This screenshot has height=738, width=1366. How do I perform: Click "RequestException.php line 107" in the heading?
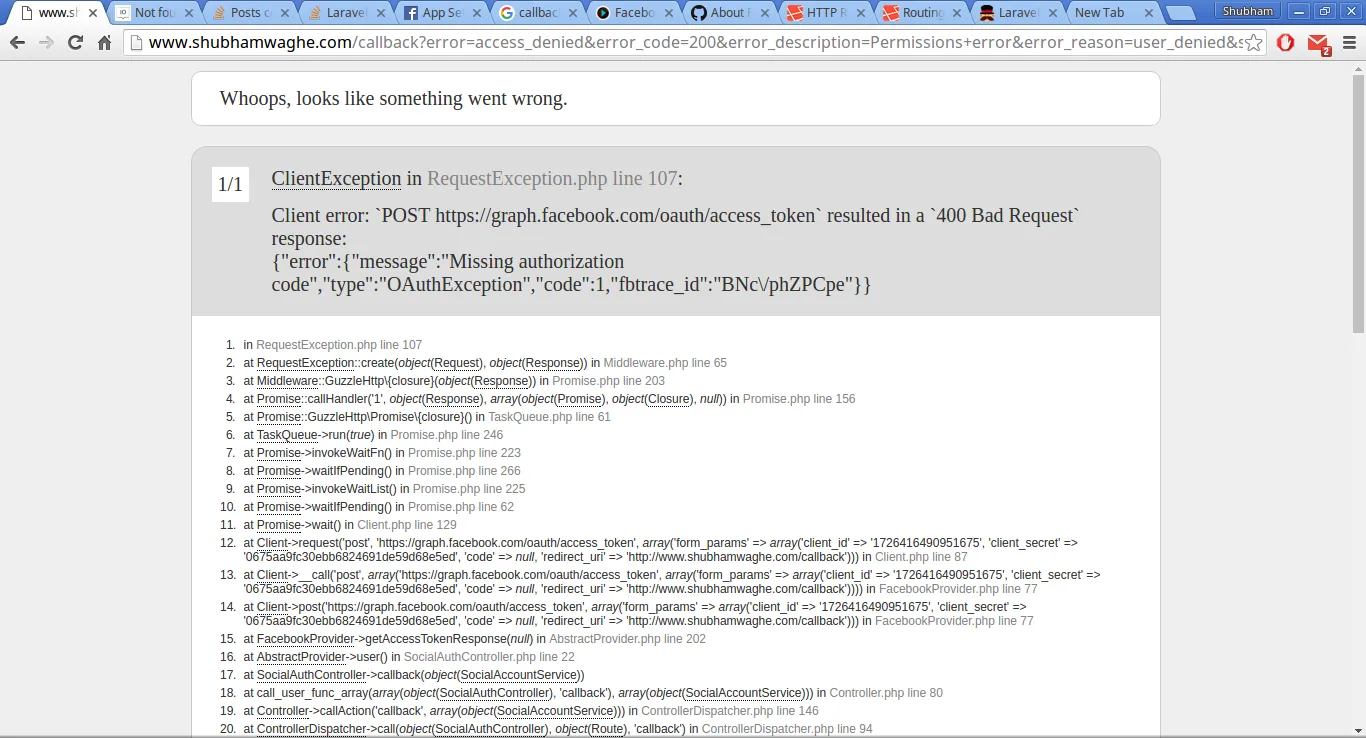pos(552,179)
